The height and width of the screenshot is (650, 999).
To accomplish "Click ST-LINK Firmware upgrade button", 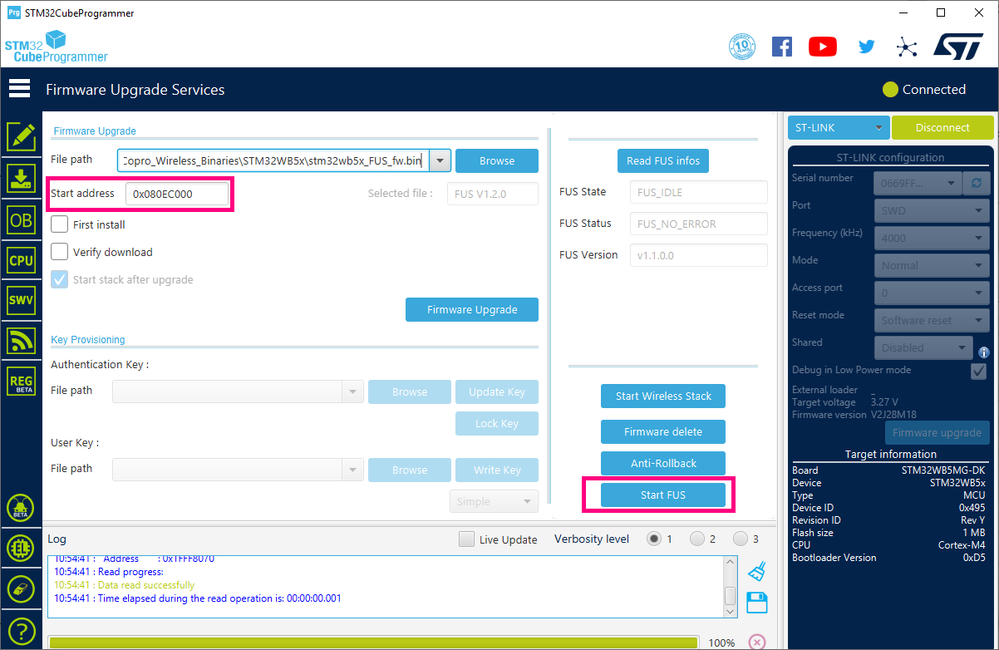I will [x=937, y=433].
